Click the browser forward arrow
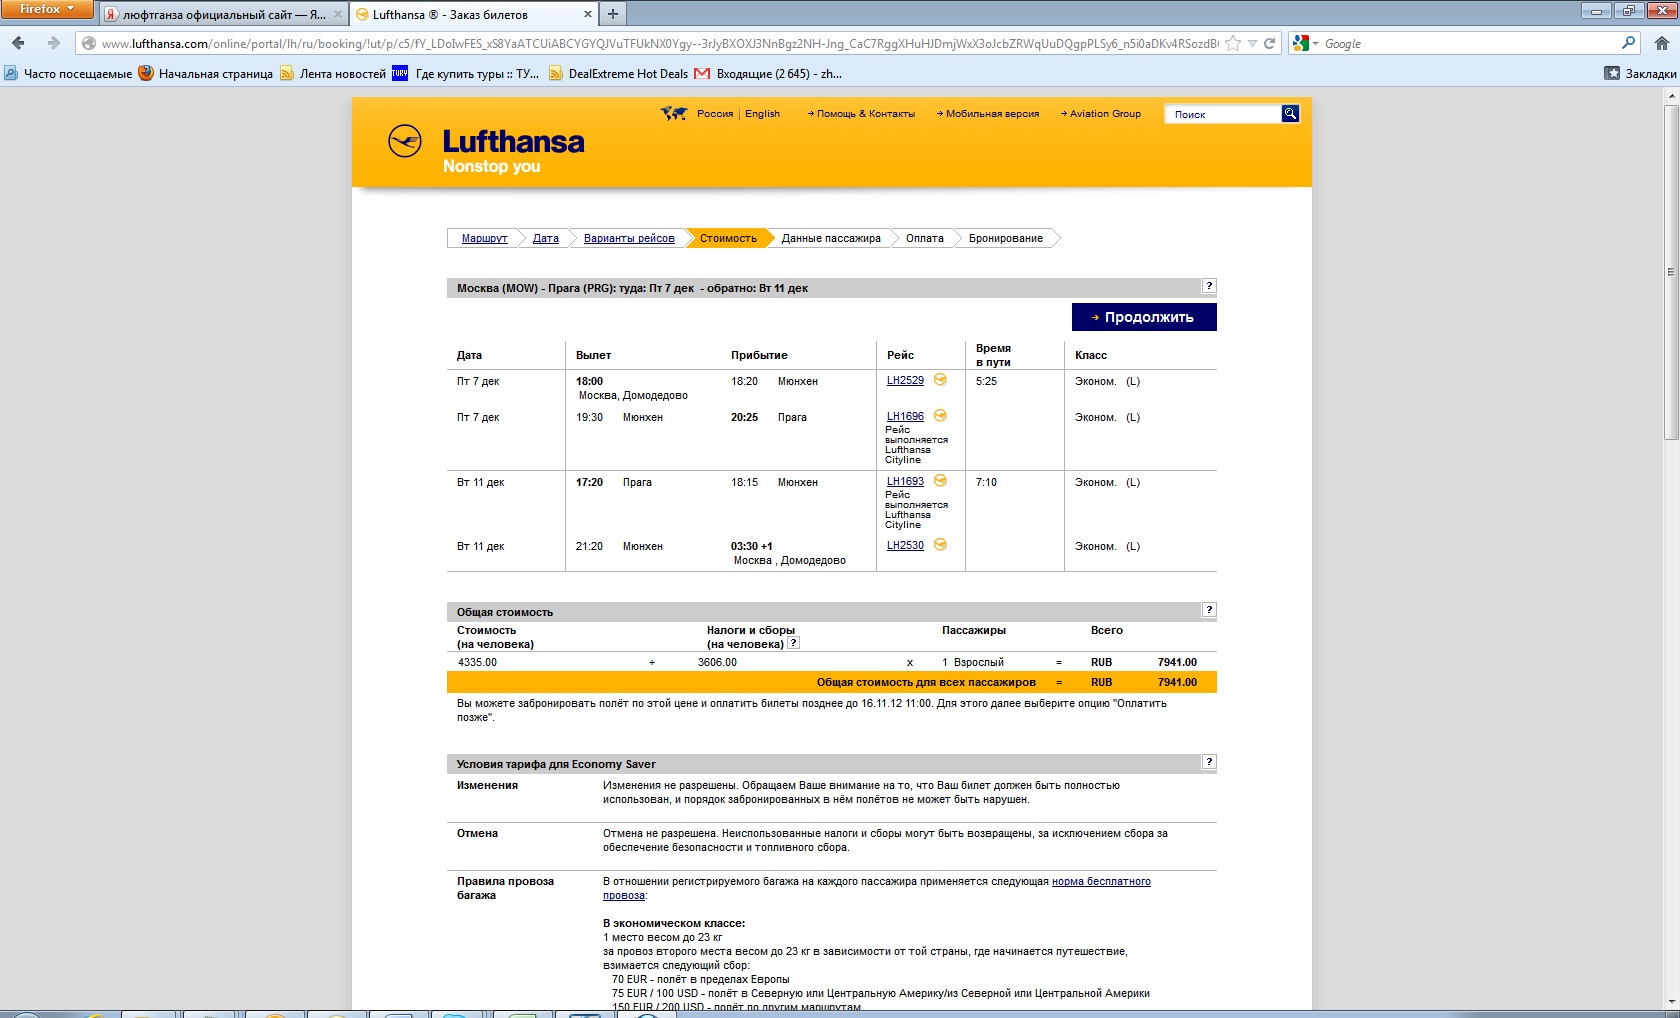 click(x=54, y=43)
